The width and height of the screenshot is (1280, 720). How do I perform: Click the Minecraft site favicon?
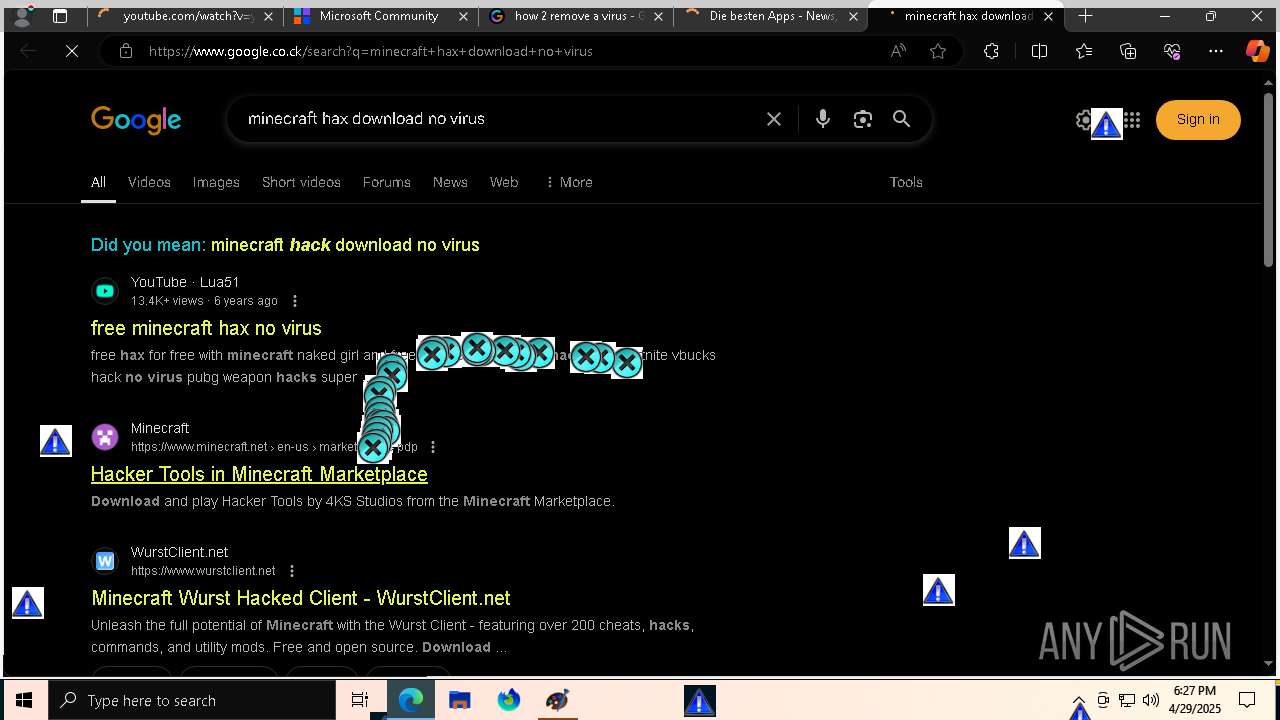(105, 437)
